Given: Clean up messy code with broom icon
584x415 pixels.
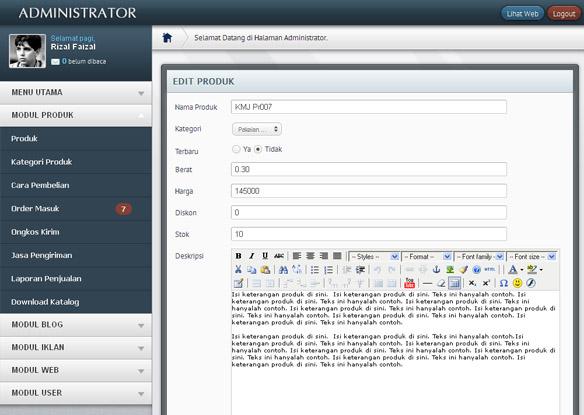Looking at the screenshot, I should click(x=463, y=269).
